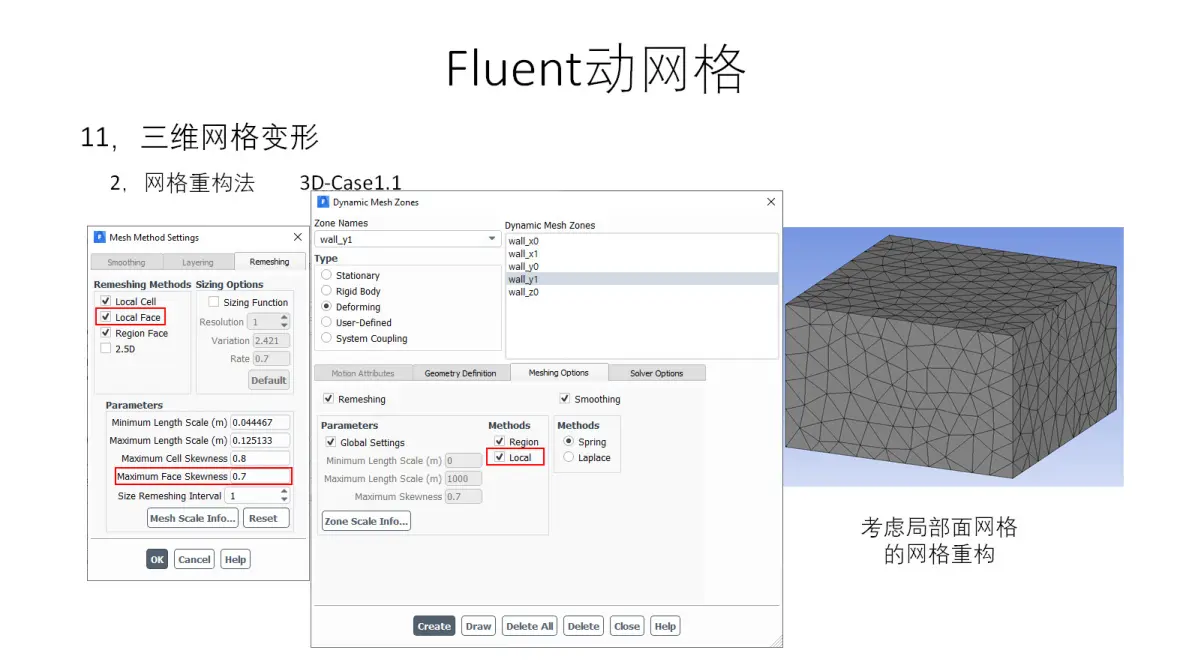
Task: Select the Spring smoothing method
Action: tap(569, 441)
